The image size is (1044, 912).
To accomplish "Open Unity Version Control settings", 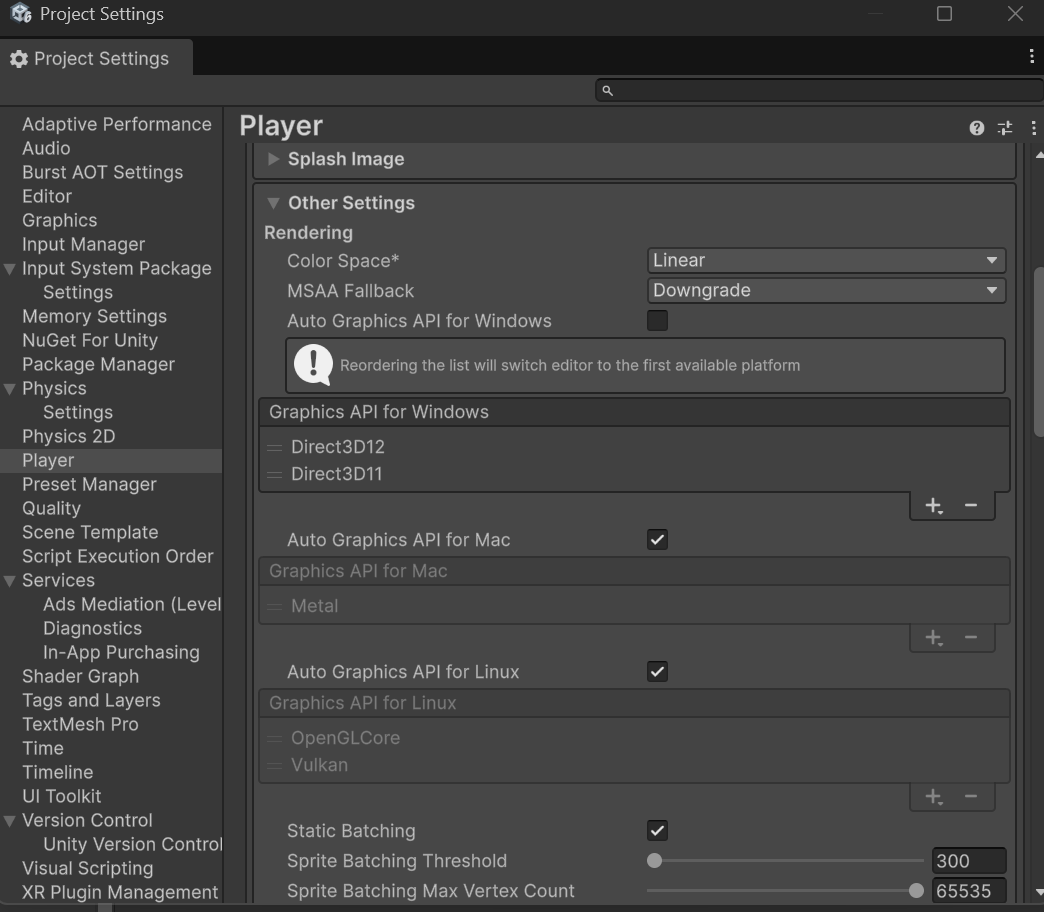I will tap(132, 844).
